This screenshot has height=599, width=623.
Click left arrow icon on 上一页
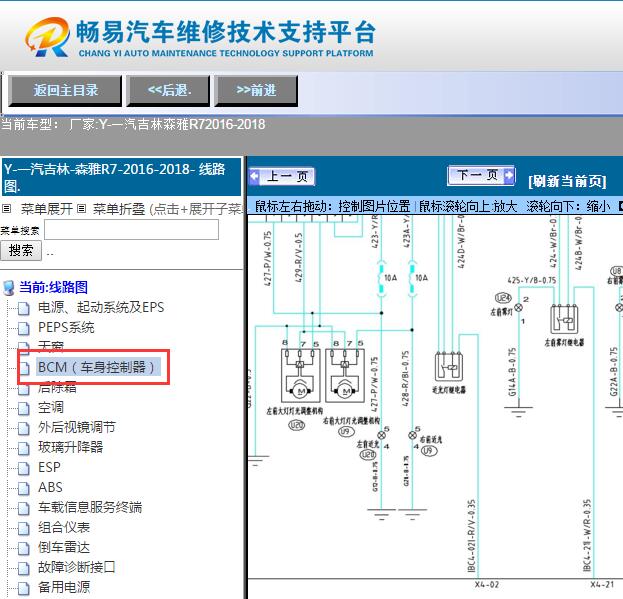pyautogui.click(x=254, y=176)
